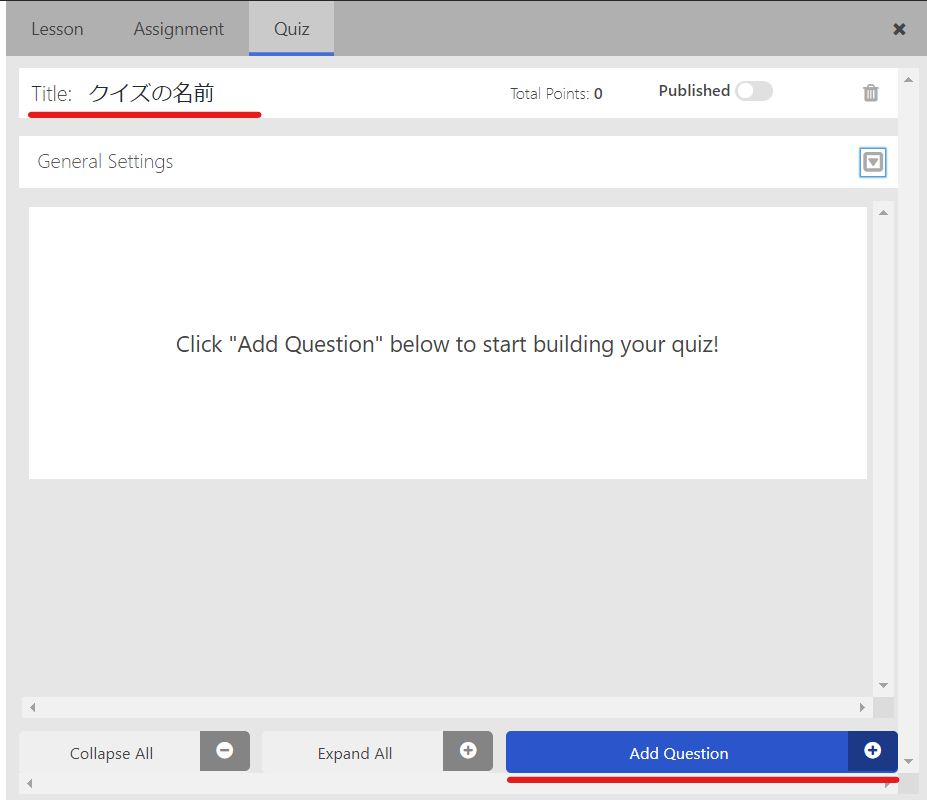Image resolution: width=927 pixels, height=800 pixels.
Task: Close the builder with the X icon
Action: (899, 29)
